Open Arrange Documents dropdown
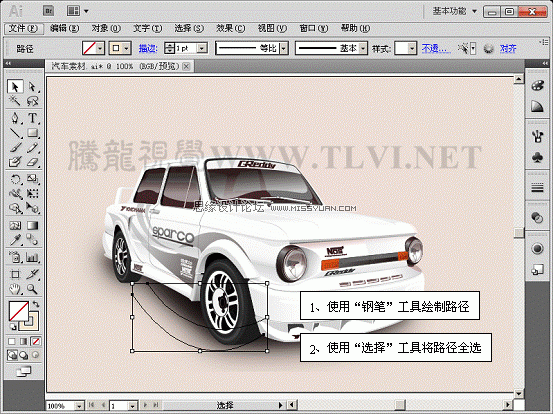 [78, 11]
